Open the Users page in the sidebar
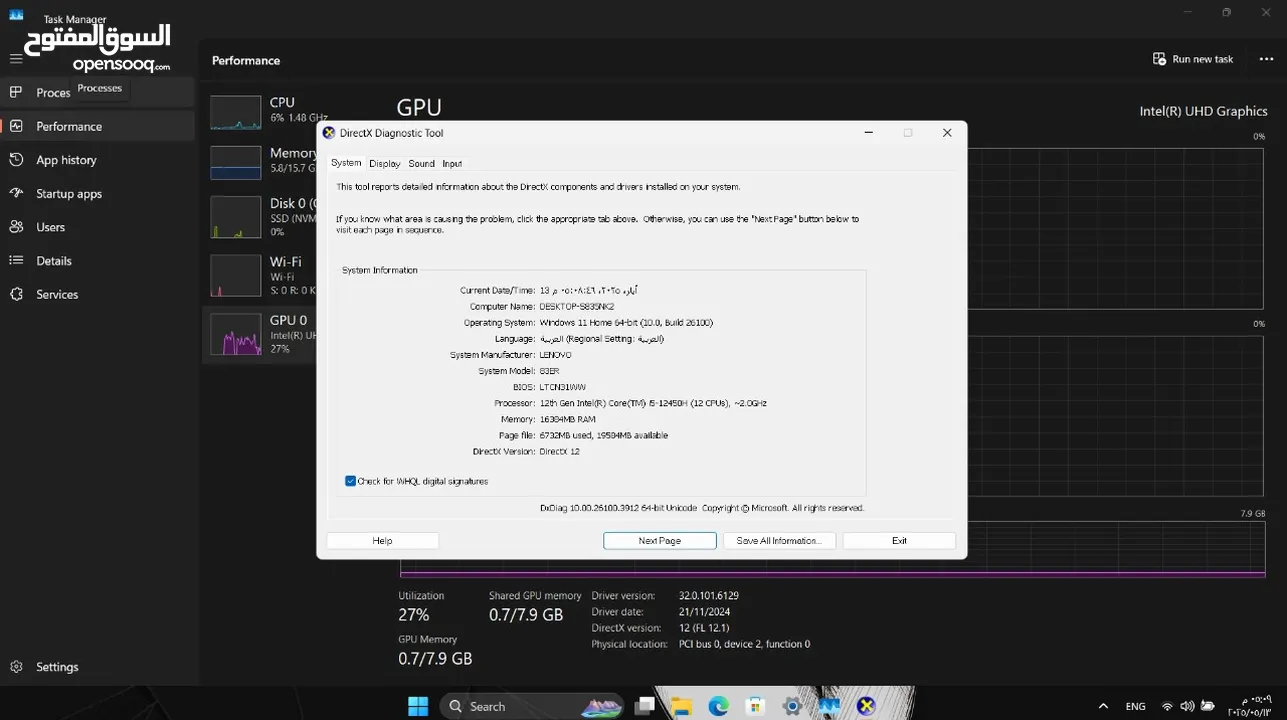The width and height of the screenshot is (1287, 720). click(x=97, y=227)
